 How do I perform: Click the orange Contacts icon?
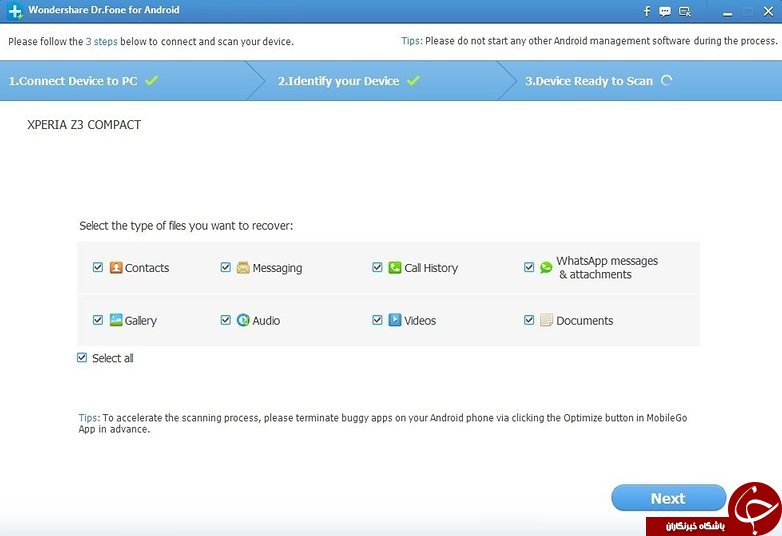(116, 268)
